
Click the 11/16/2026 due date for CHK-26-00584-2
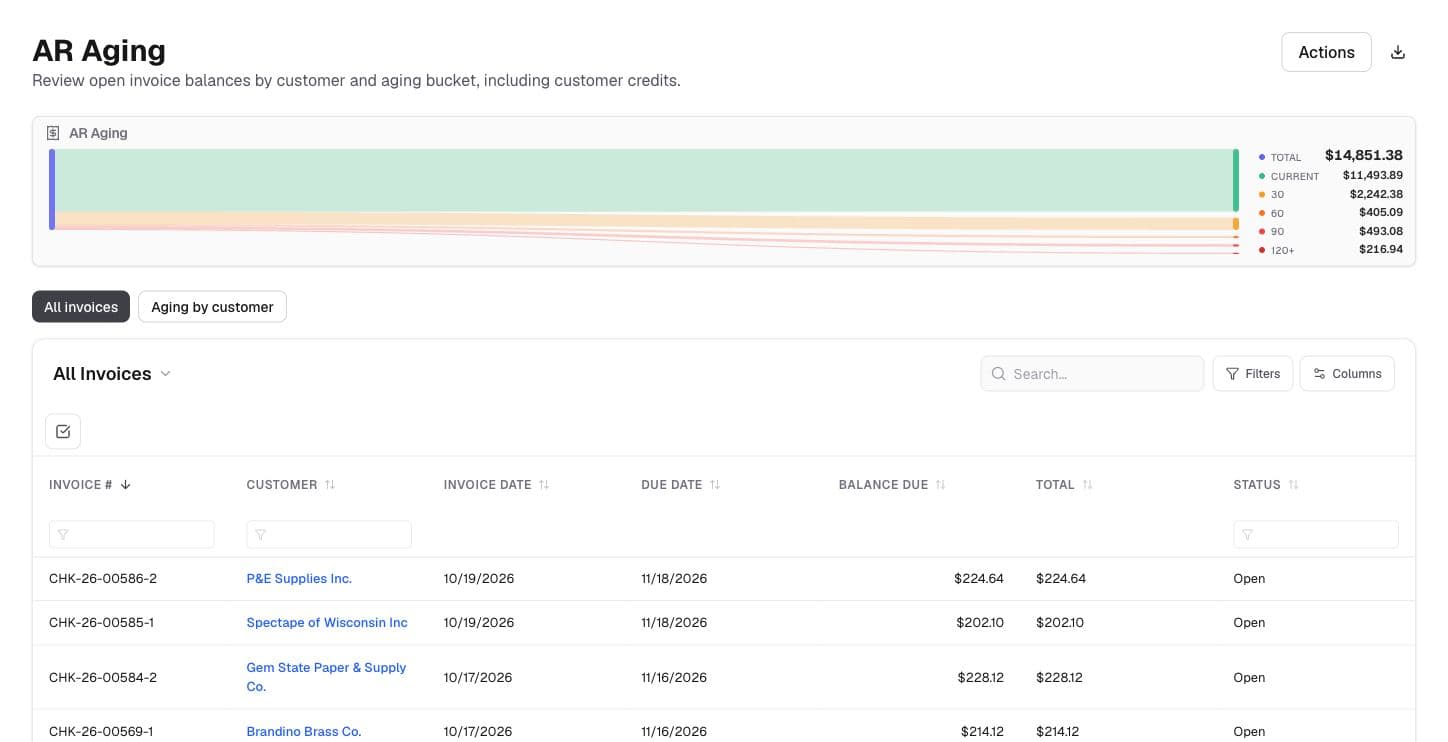(674, 678)
